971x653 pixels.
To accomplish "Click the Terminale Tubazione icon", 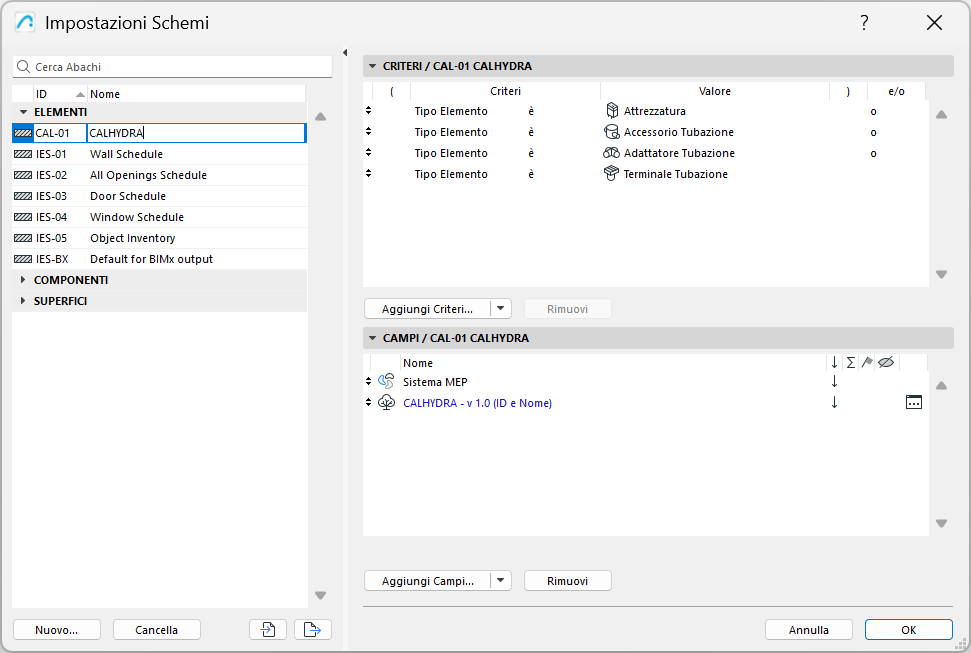I will [612, 173].
